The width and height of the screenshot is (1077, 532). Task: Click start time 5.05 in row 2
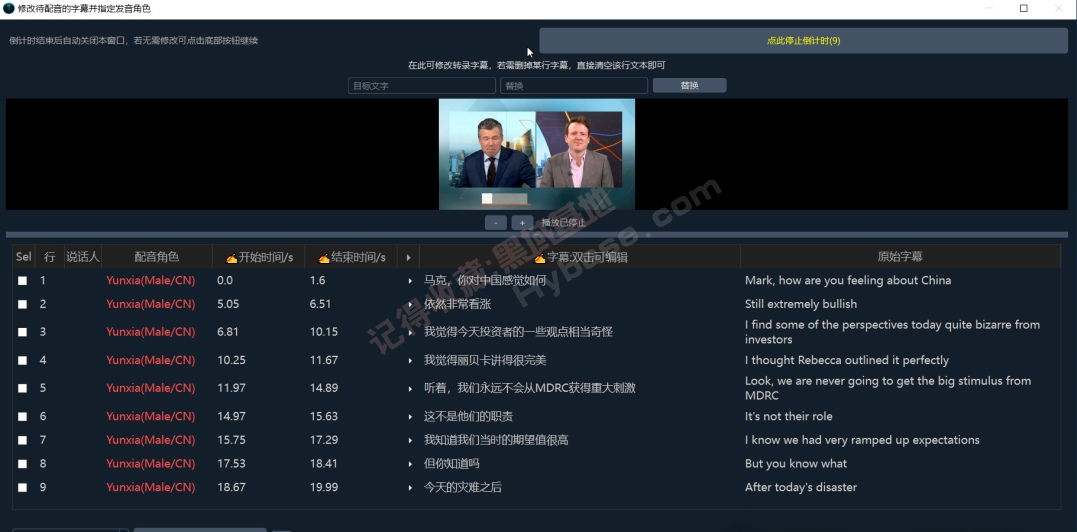(x=228, y=304)
